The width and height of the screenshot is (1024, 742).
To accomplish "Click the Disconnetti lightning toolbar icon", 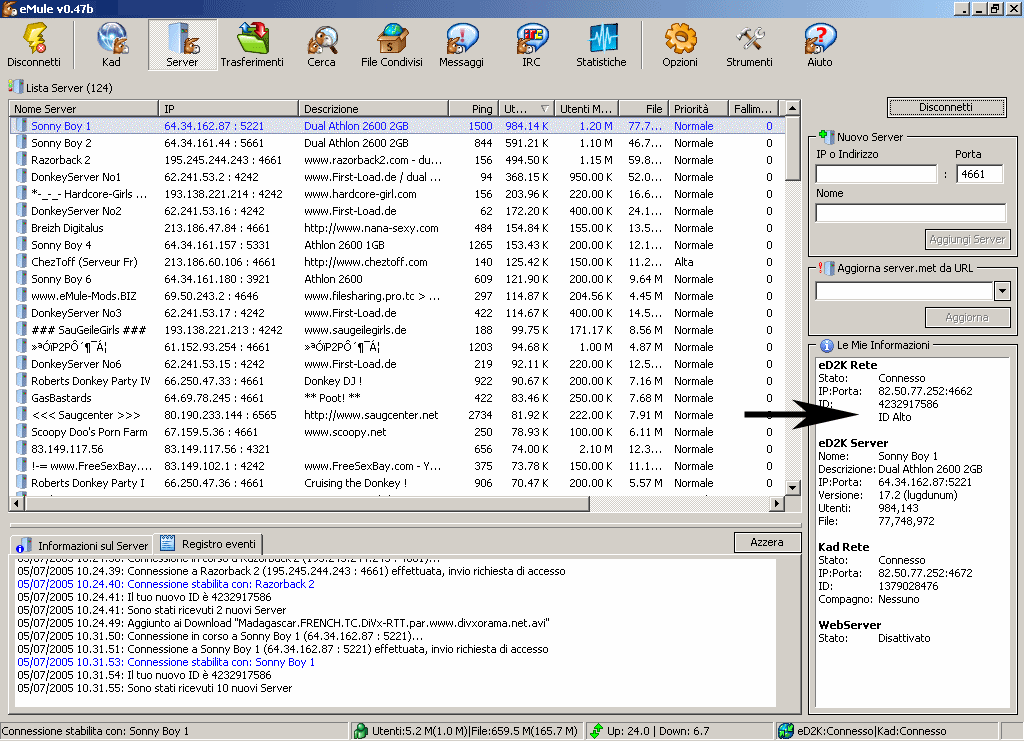I will (33, 46).
